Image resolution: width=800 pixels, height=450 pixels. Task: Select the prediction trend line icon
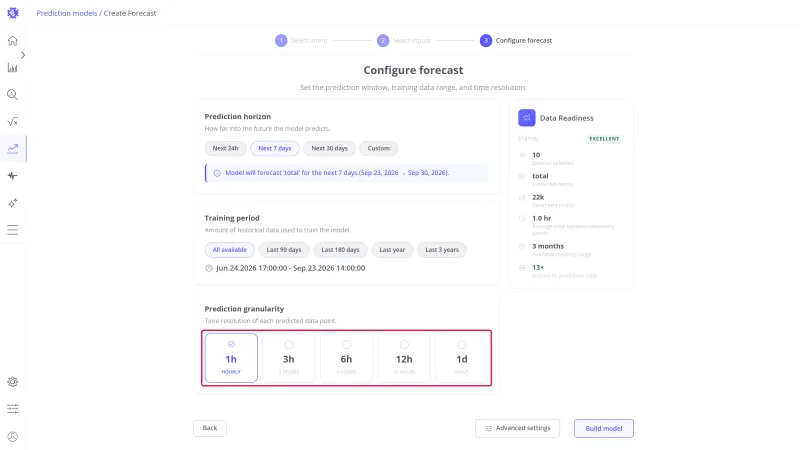[13, 148]
